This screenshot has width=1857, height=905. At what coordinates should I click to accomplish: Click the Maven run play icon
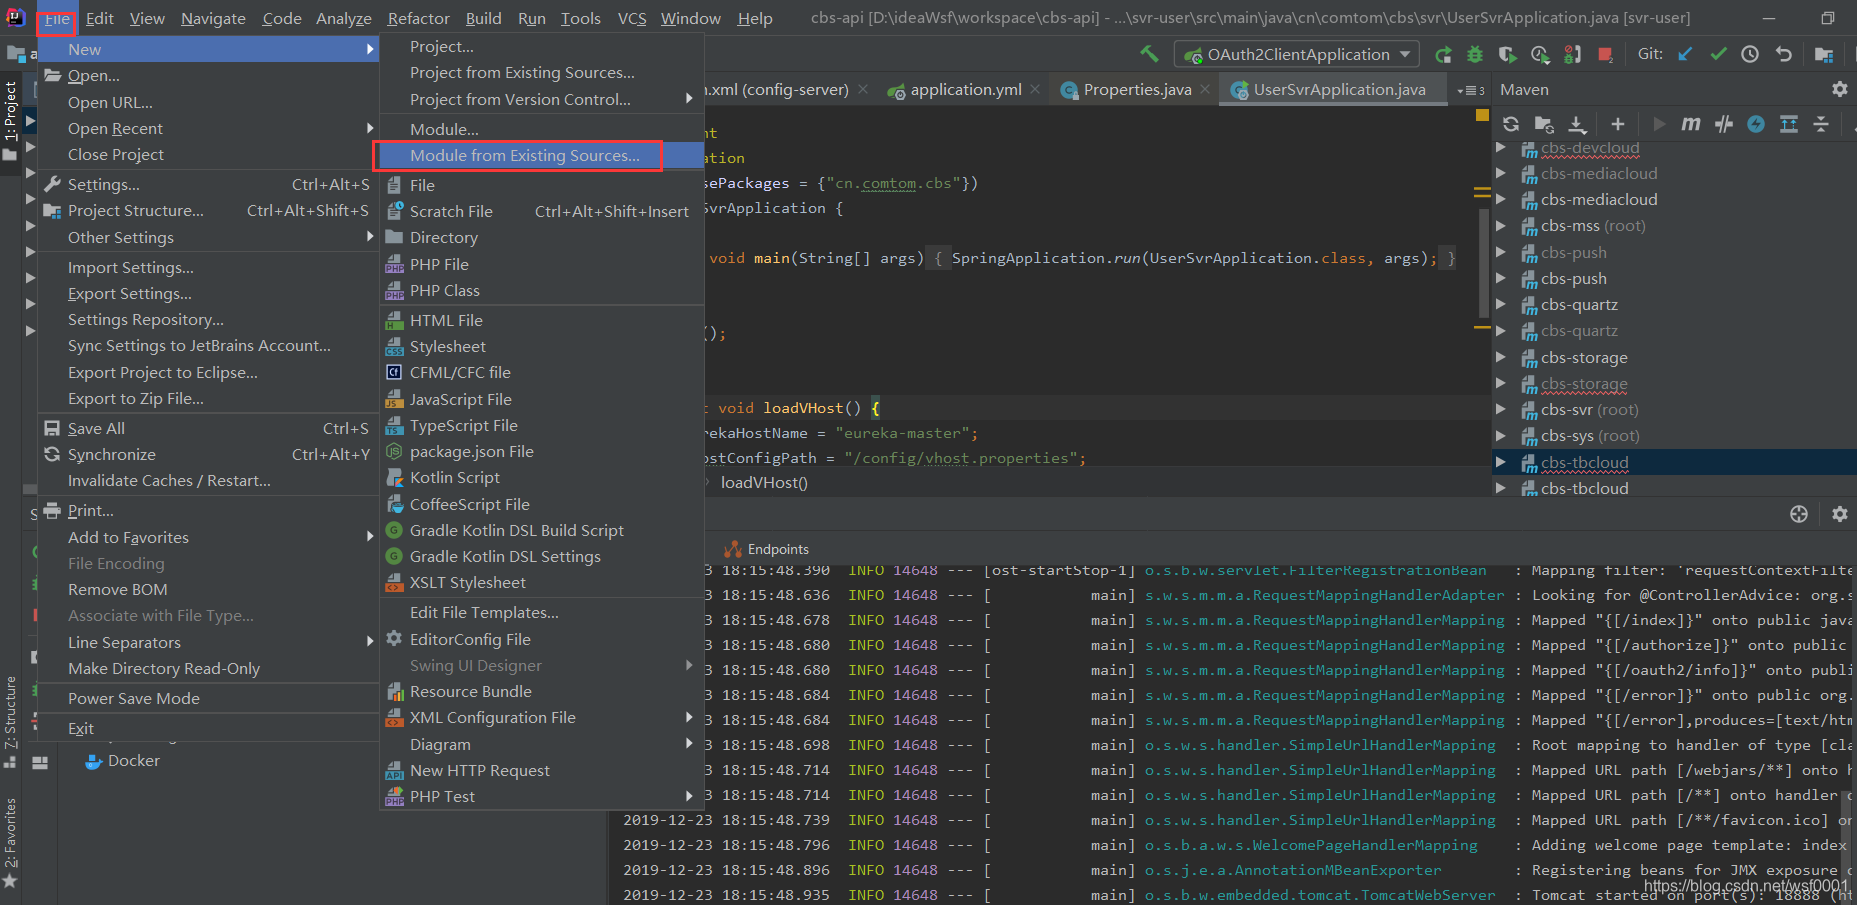[x=1659, y=124]
